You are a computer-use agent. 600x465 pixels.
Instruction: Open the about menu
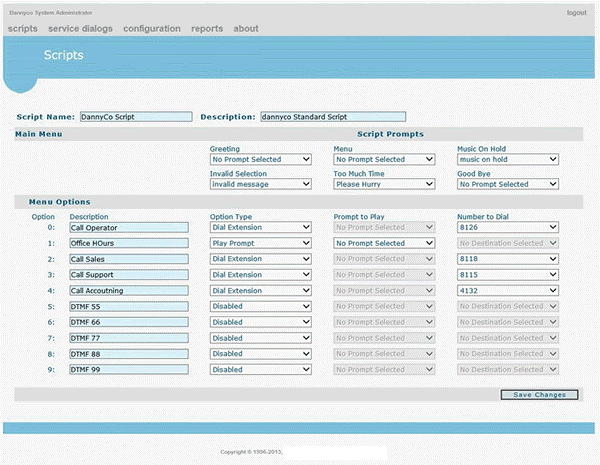(246, 29)
